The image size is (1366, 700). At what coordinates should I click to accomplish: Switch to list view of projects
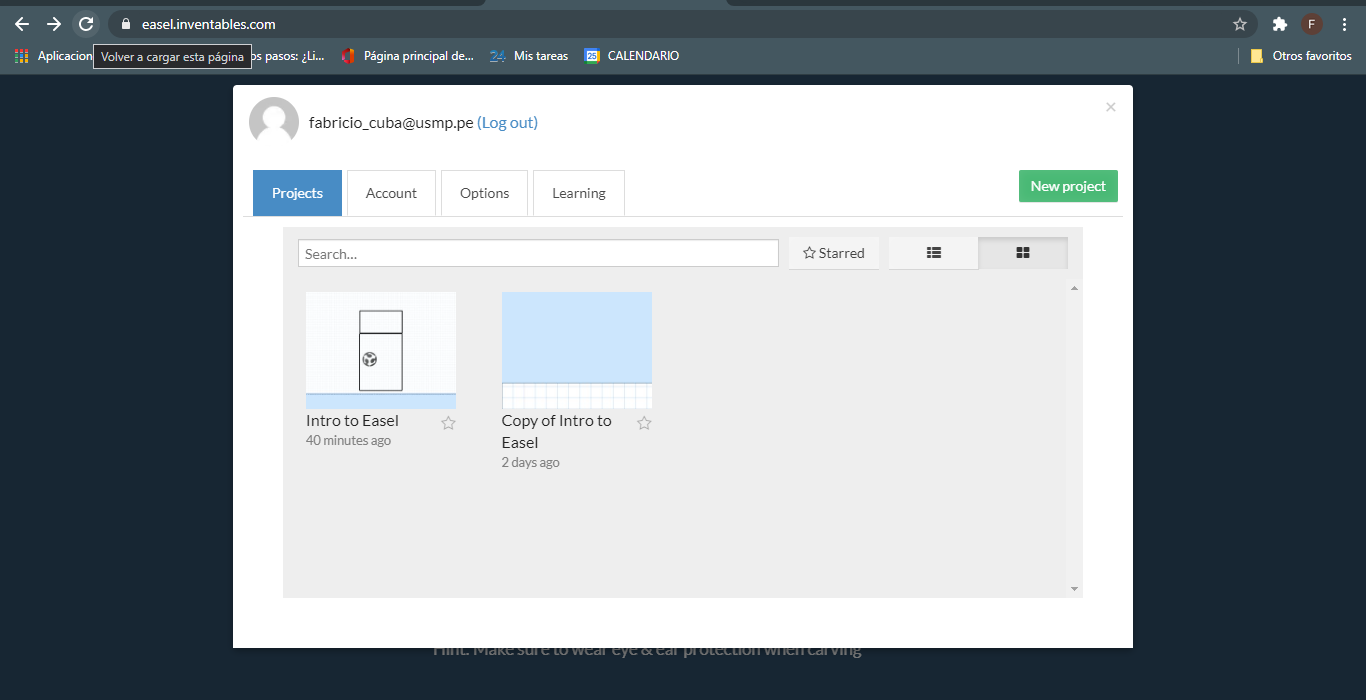pos(934,253)
